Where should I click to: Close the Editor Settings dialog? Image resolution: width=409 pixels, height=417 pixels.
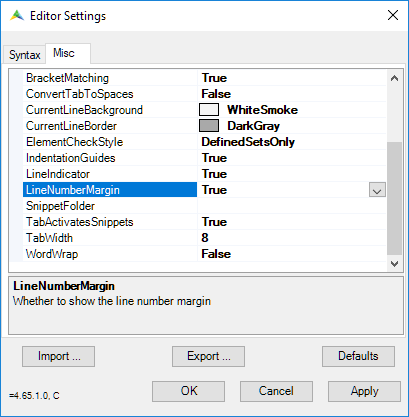(393, 15)
